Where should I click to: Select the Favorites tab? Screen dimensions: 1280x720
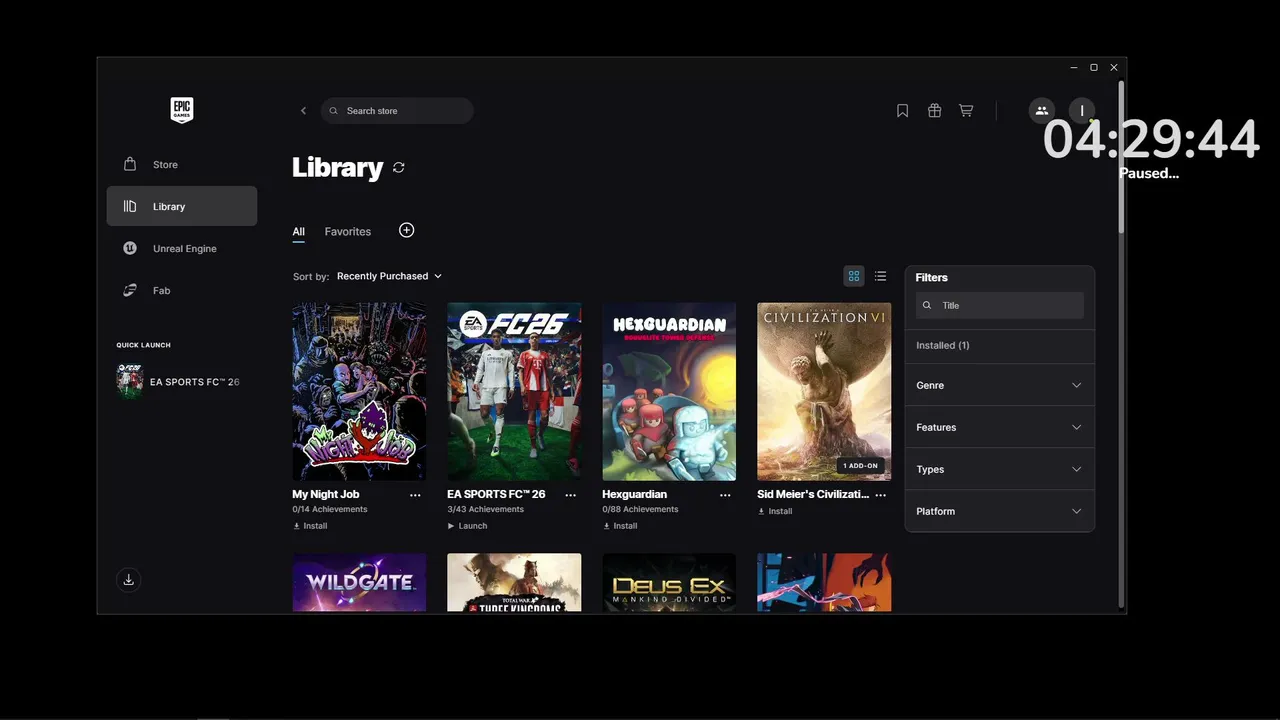coord(348,232)
